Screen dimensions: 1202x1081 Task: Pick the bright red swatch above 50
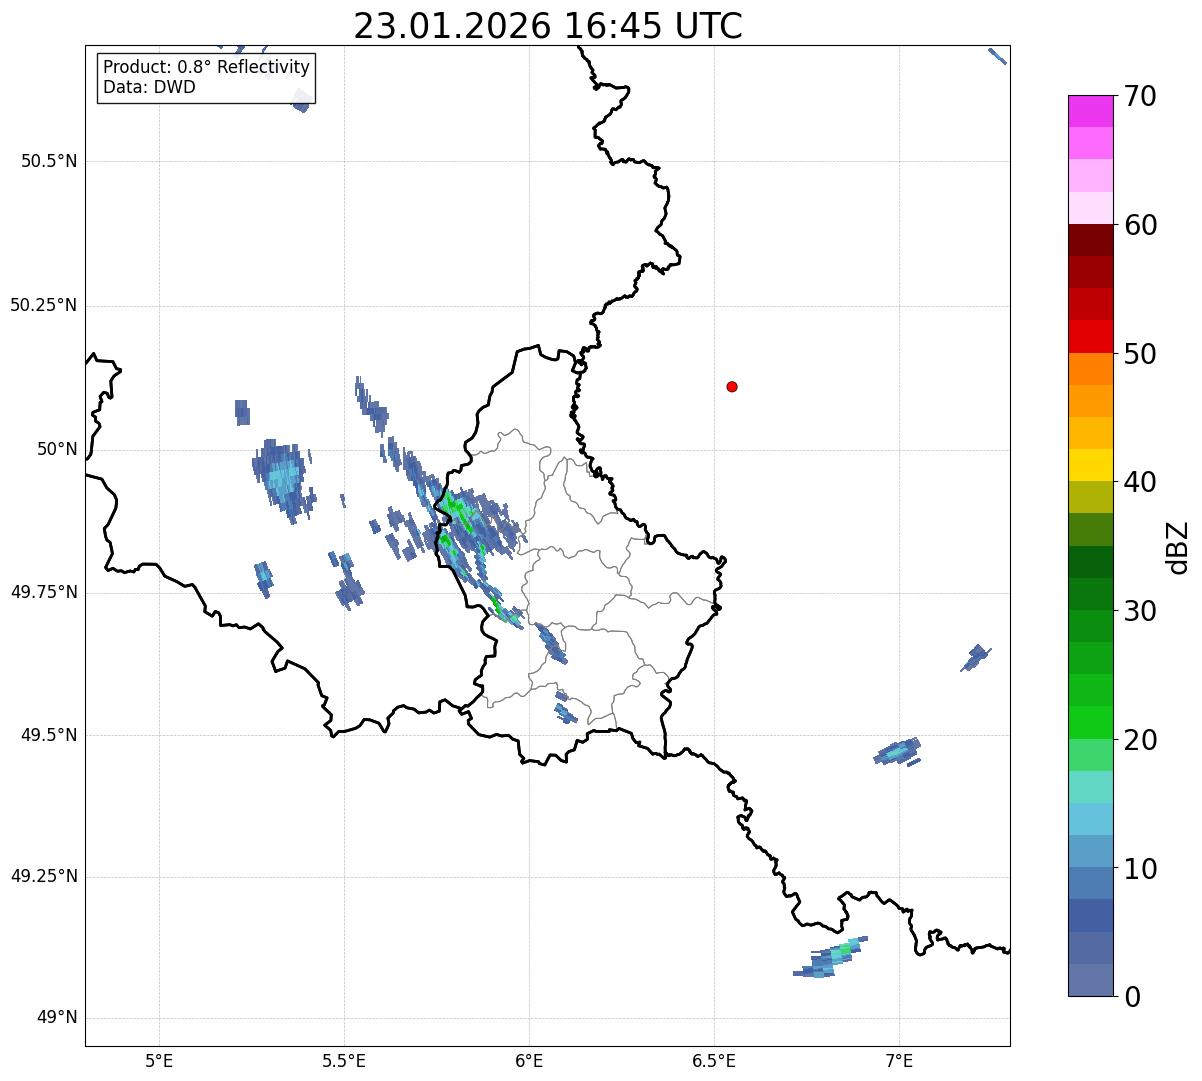pos(1090,337)
